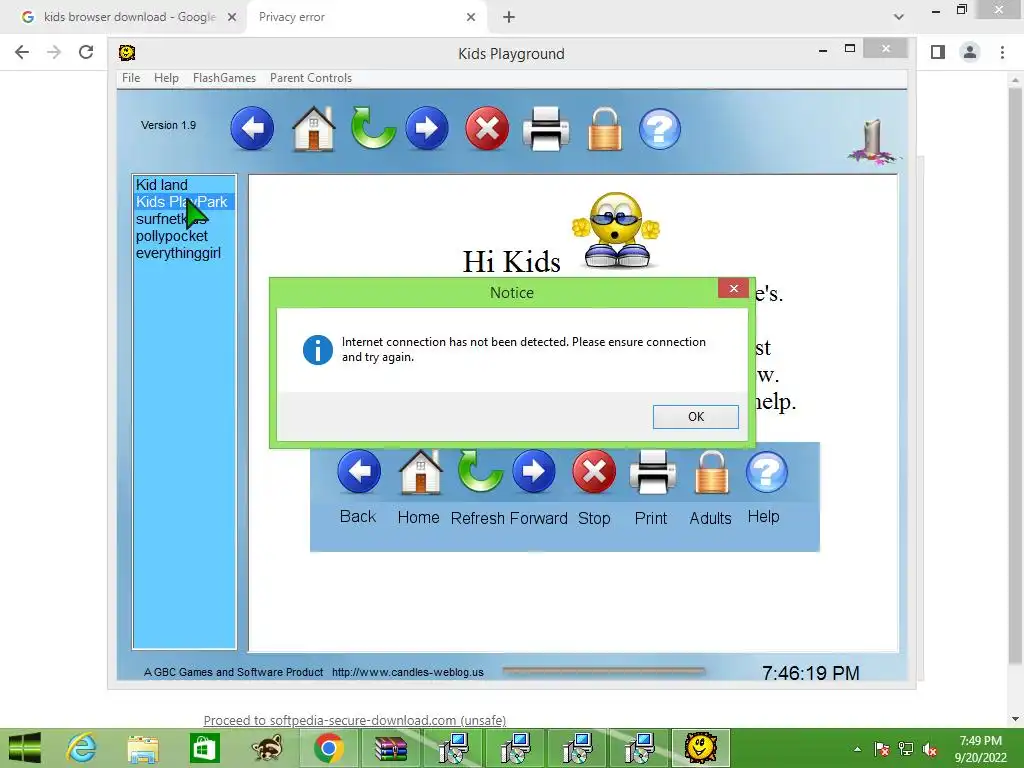The image size is (1024, 768).
Task: Click the raccoon app icon in taskbar
Action: [x=266, y=748]
